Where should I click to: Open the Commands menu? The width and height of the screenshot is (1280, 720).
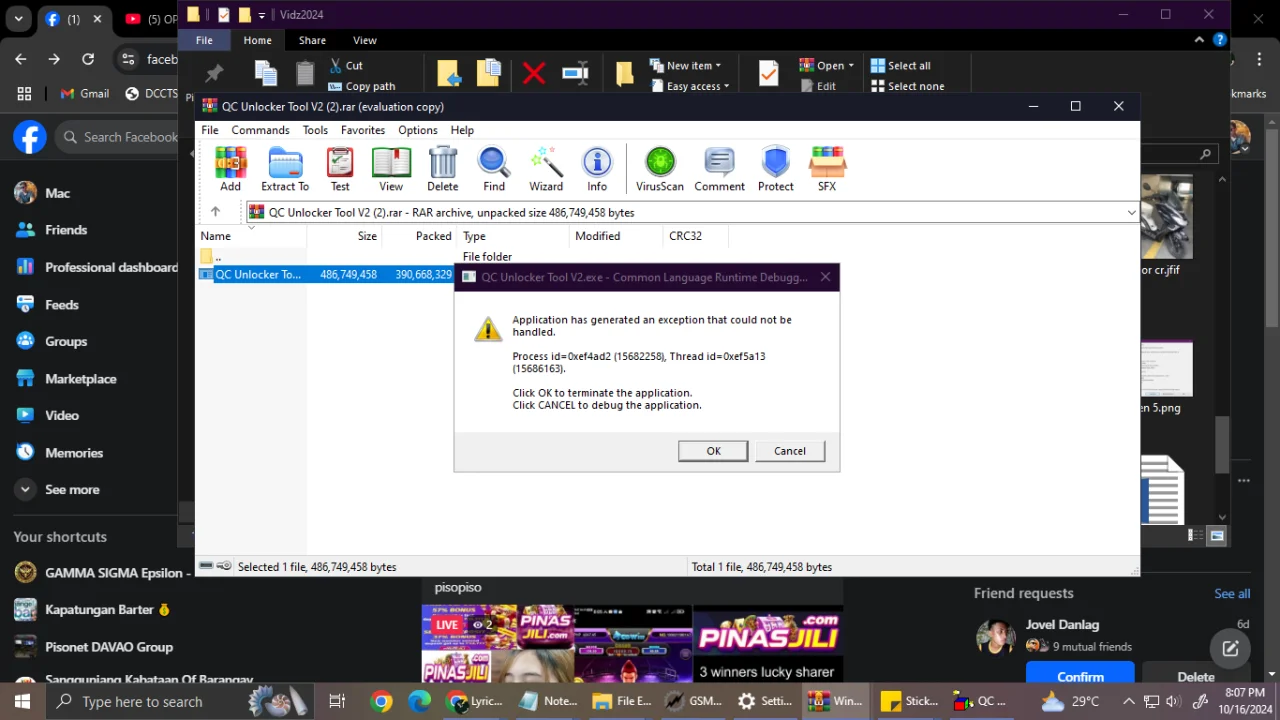coord(260,130)
